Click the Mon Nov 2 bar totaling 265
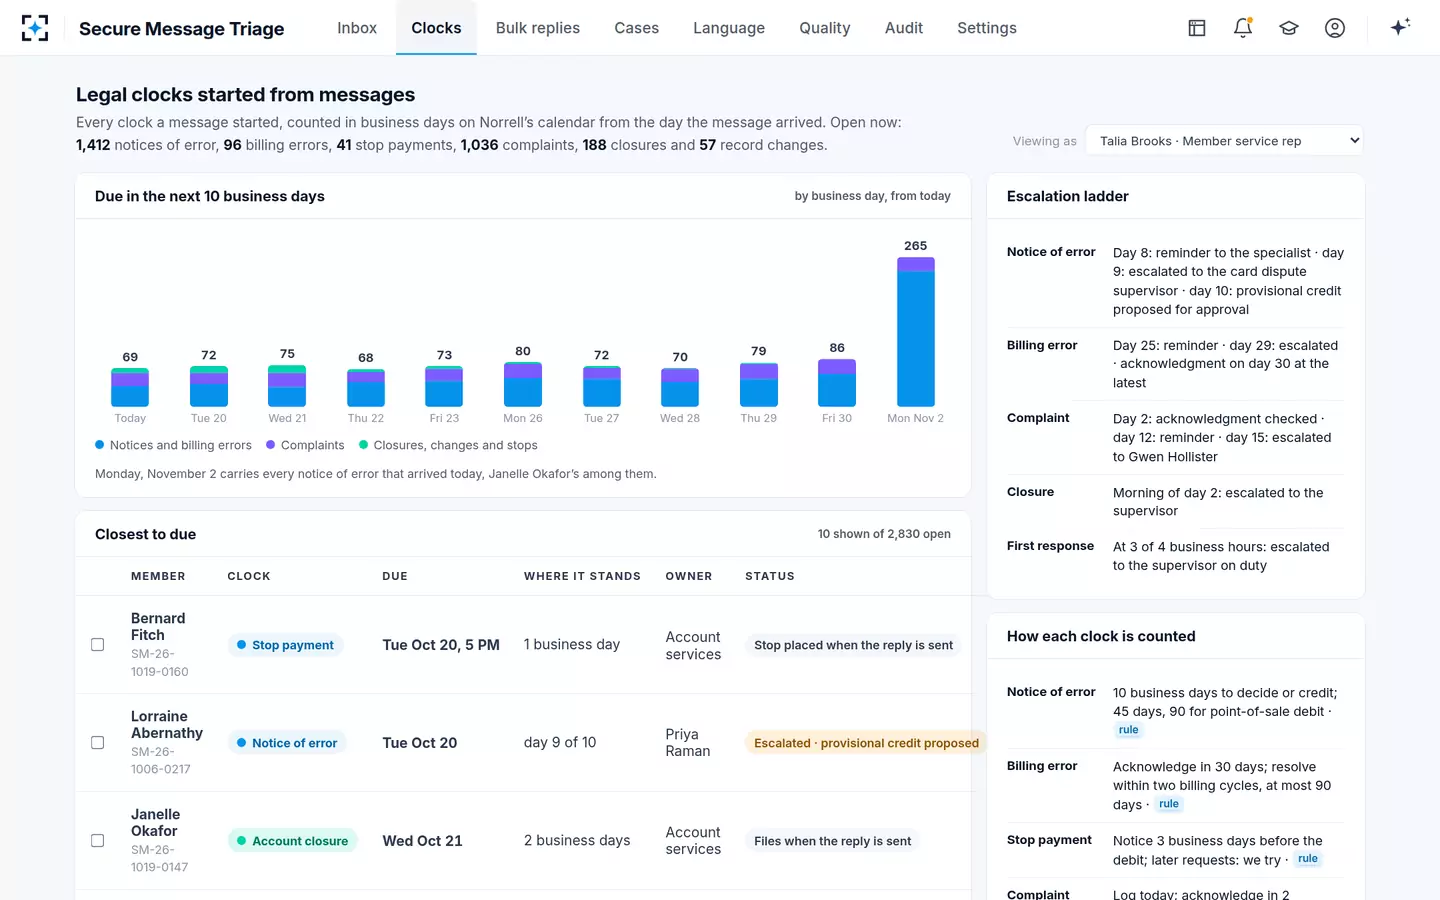The image size is (1440, 900). (x=916, y=332)
